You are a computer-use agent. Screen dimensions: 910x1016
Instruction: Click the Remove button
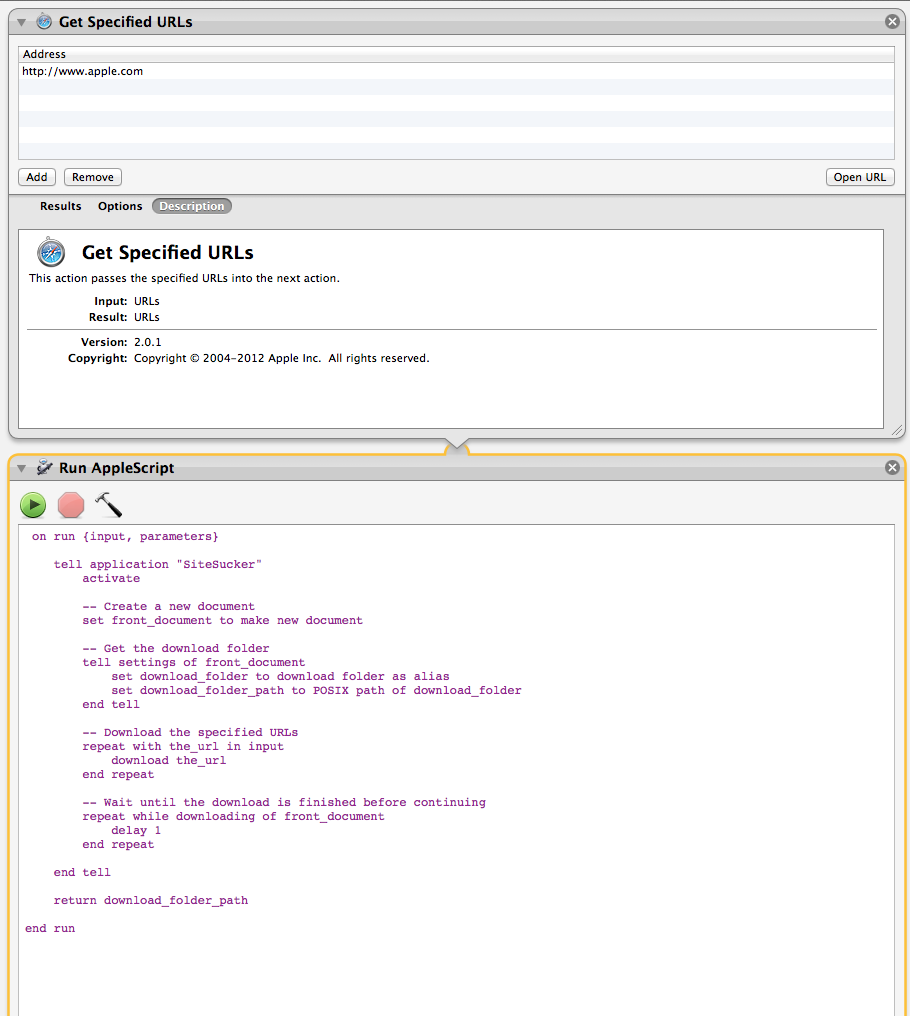pos(93,177)
